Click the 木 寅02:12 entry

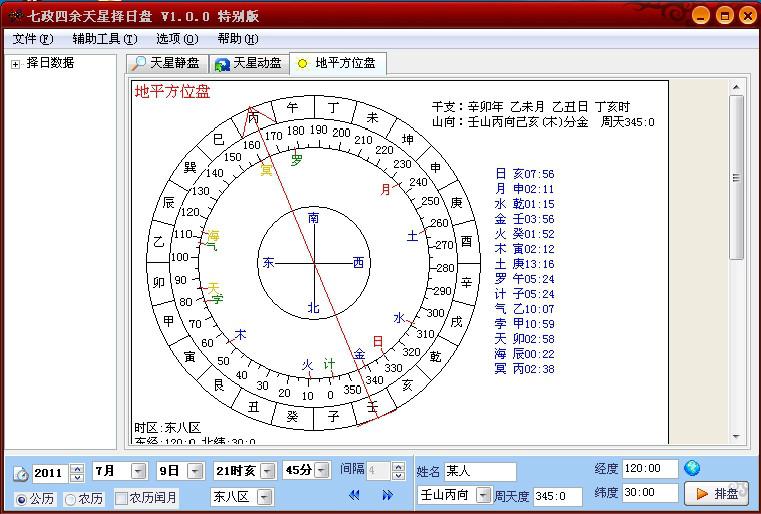[x=524, y=249]
